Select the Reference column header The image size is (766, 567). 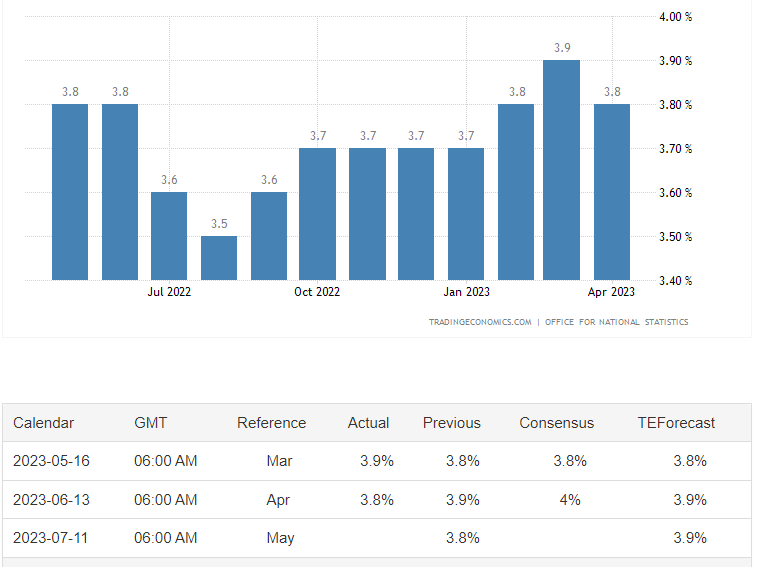point(271,423)
